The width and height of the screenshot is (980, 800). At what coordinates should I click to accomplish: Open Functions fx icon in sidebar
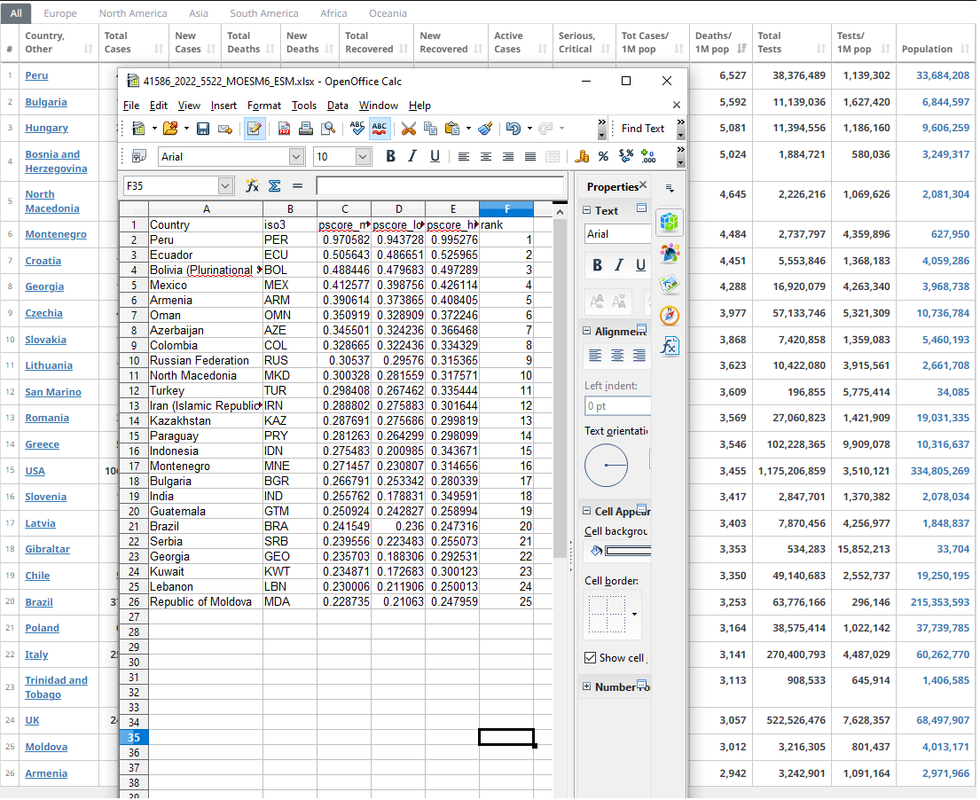click(x=669, y=346)
